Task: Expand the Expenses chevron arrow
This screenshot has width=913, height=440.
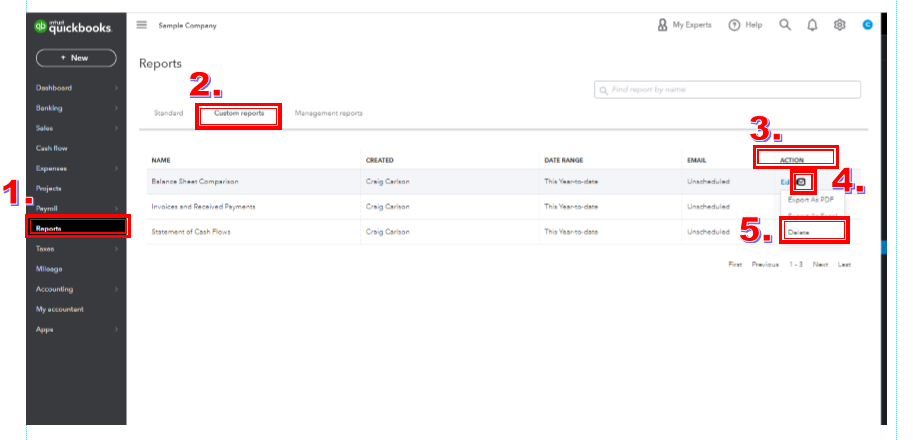Action: [x=116, y=168]
